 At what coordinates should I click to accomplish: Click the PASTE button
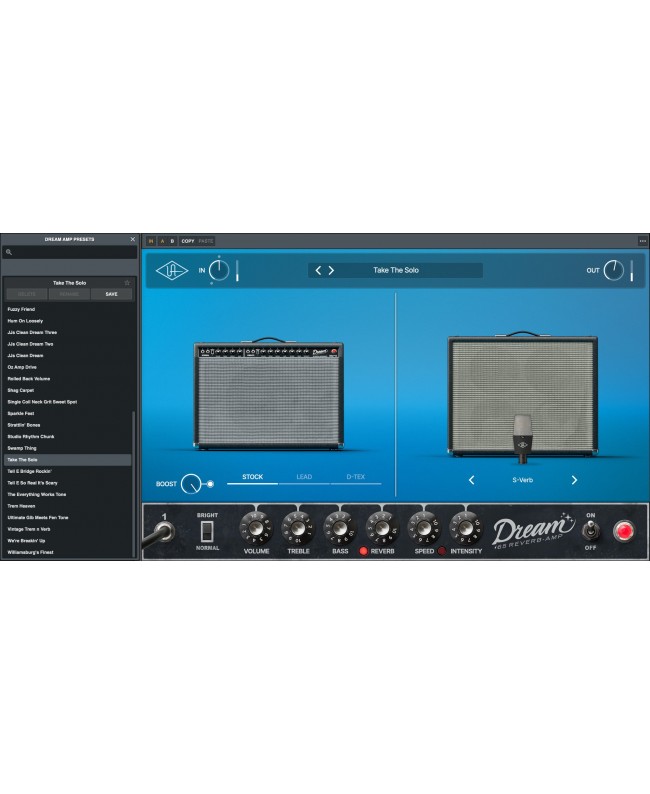pos(206,241)
